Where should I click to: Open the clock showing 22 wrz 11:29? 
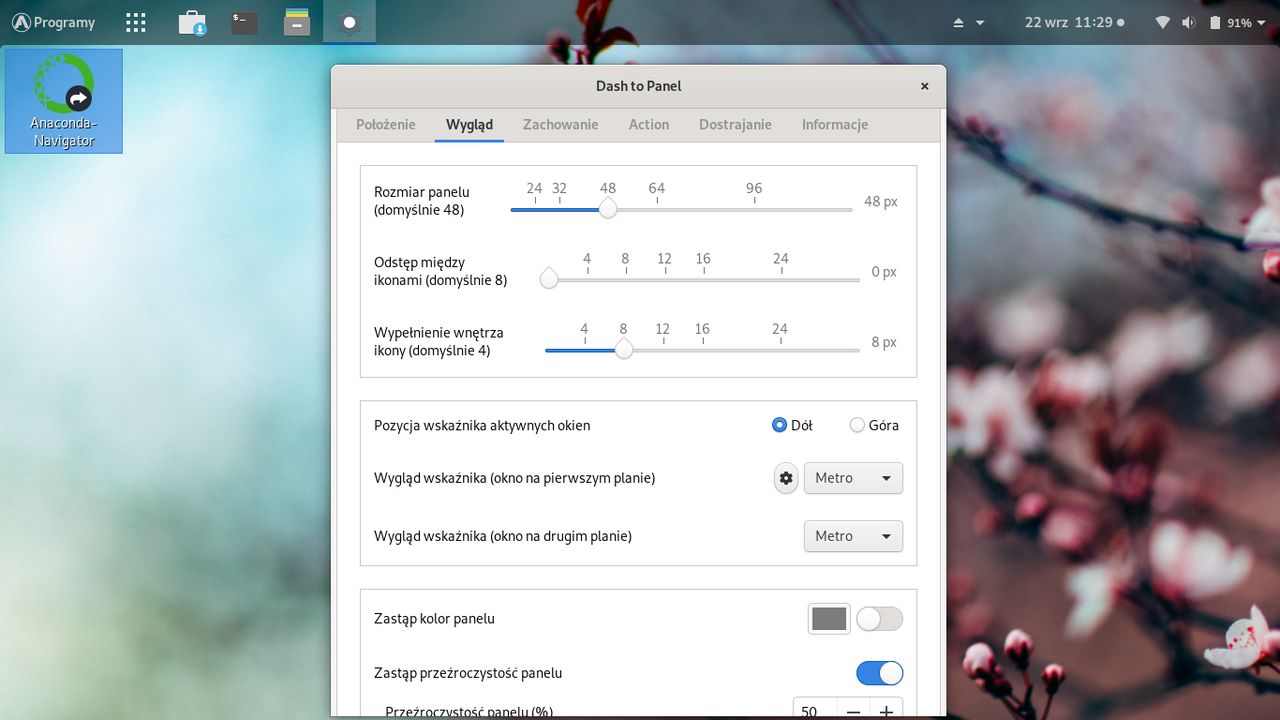(1074, 22)
